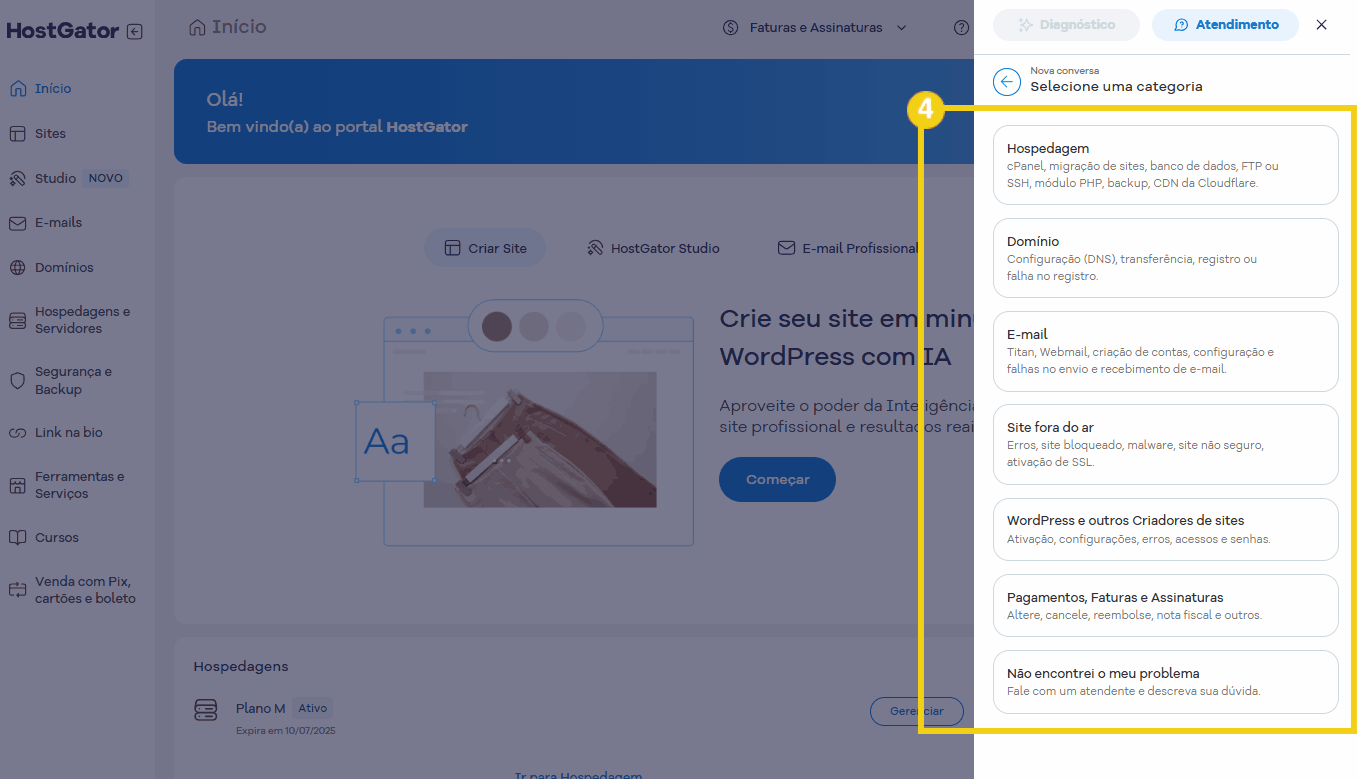Click the Começar button
The height and width of the screenshot is (779, 1358).
point(777,479)
